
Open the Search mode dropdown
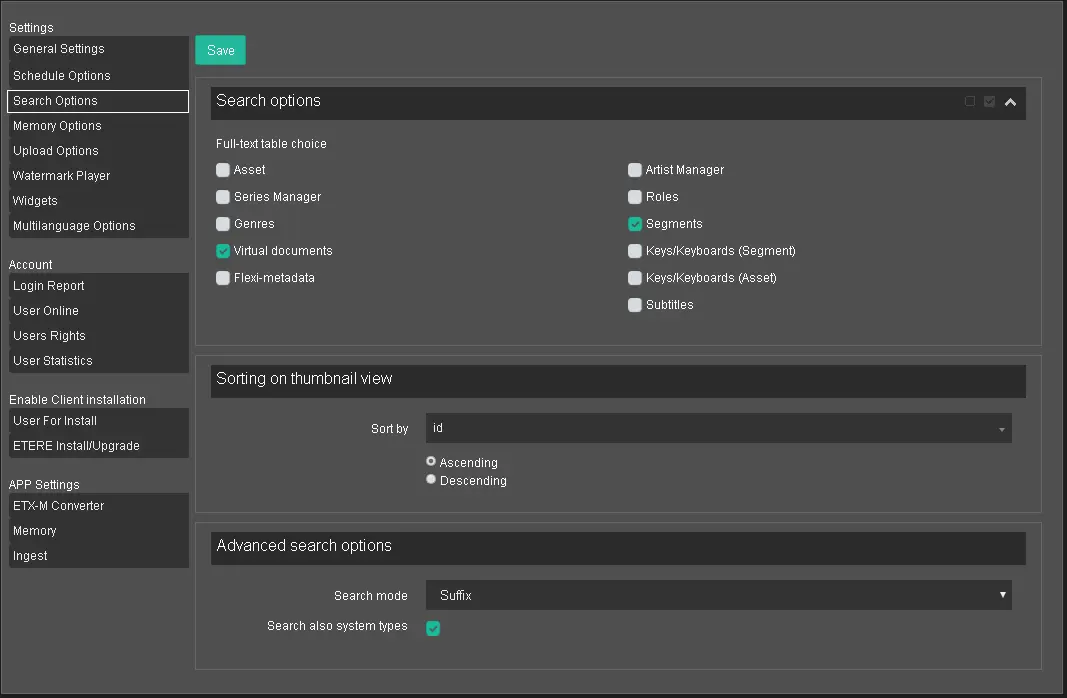718,595
